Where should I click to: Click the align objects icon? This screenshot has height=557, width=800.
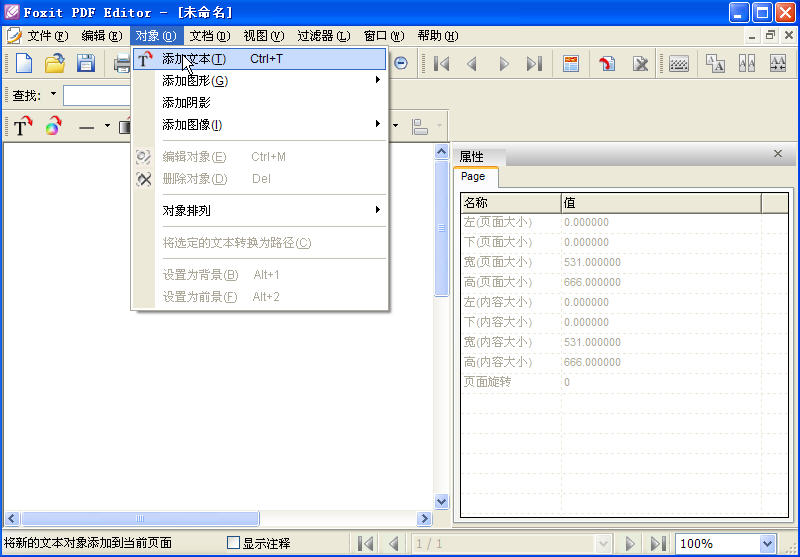coord(420,126)
